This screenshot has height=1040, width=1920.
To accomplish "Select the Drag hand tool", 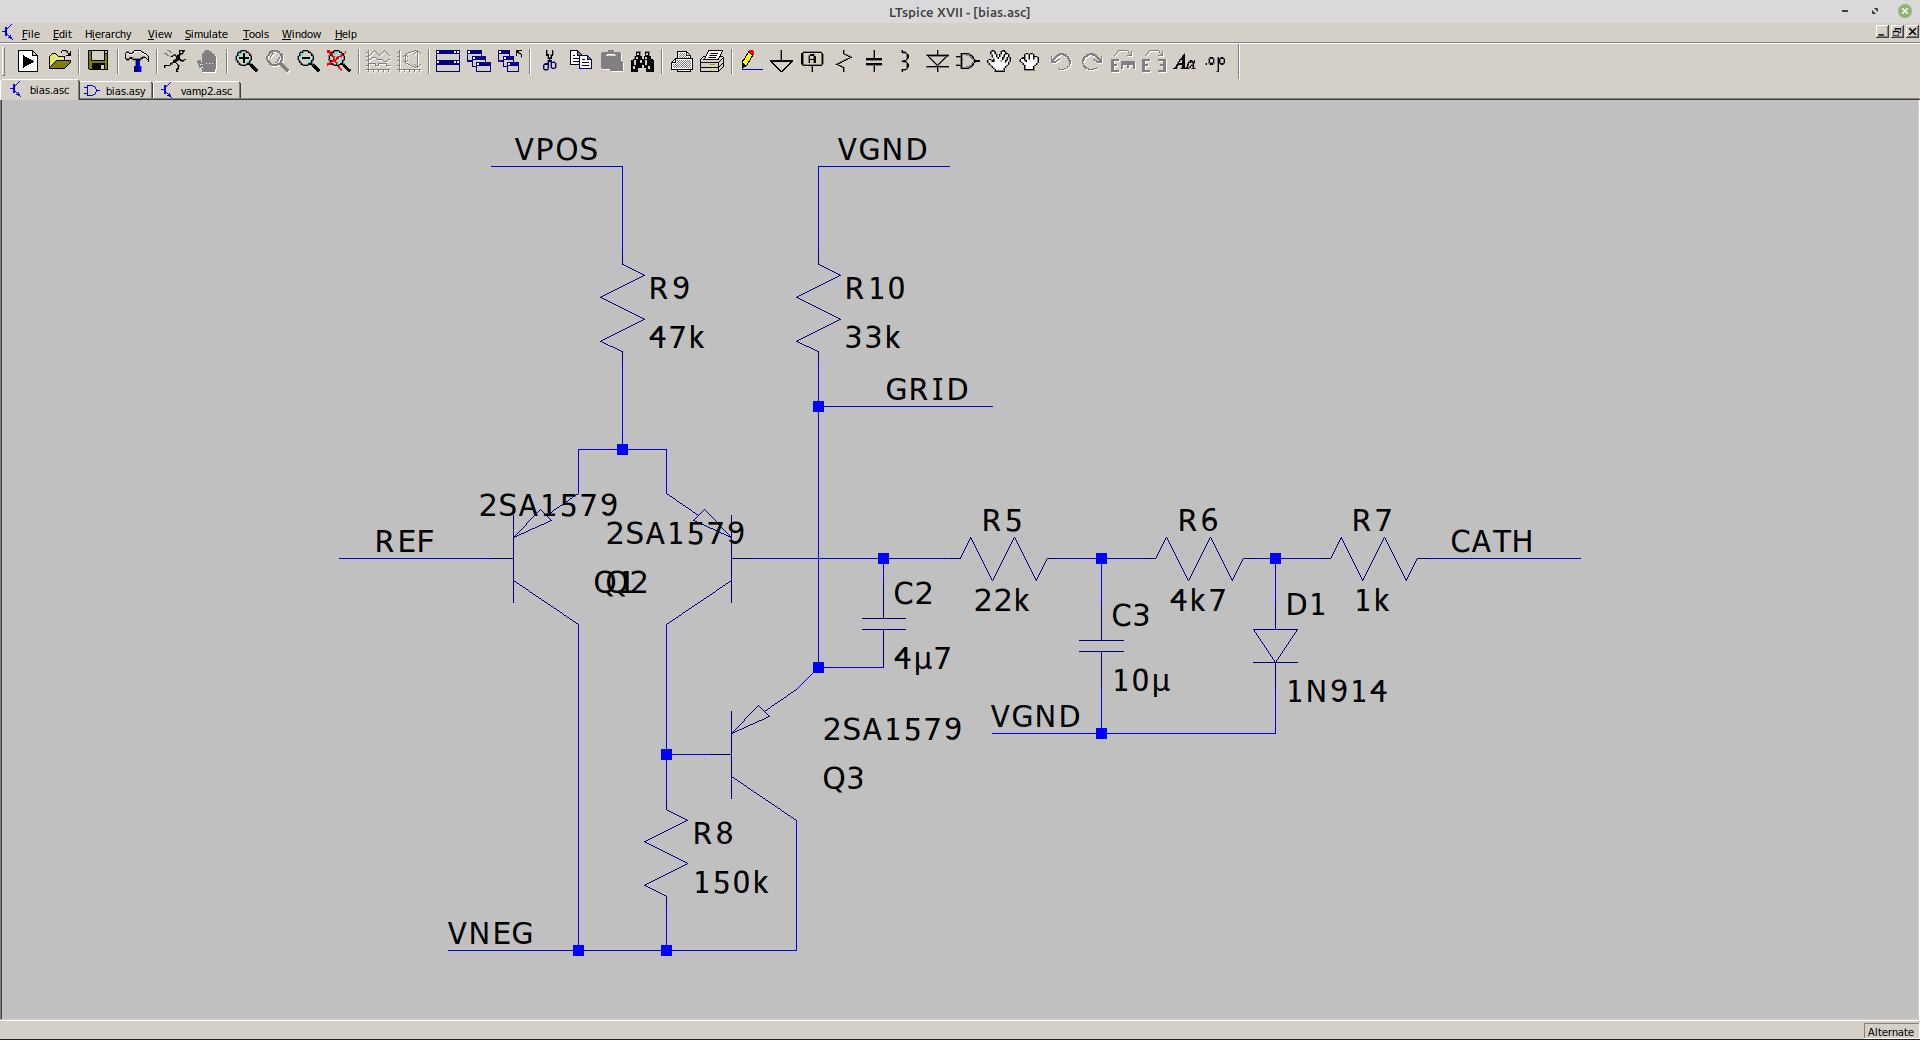I will [1030, 61].
